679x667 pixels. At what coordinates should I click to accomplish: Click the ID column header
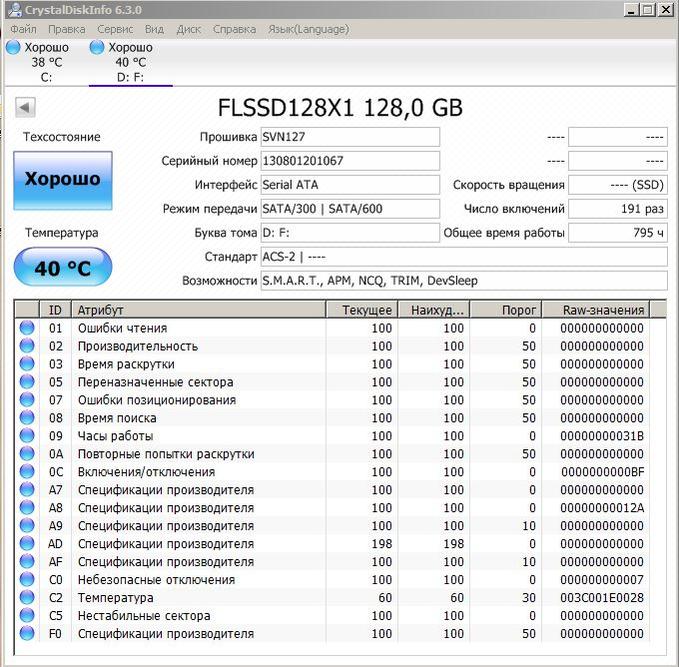point(55,310)
